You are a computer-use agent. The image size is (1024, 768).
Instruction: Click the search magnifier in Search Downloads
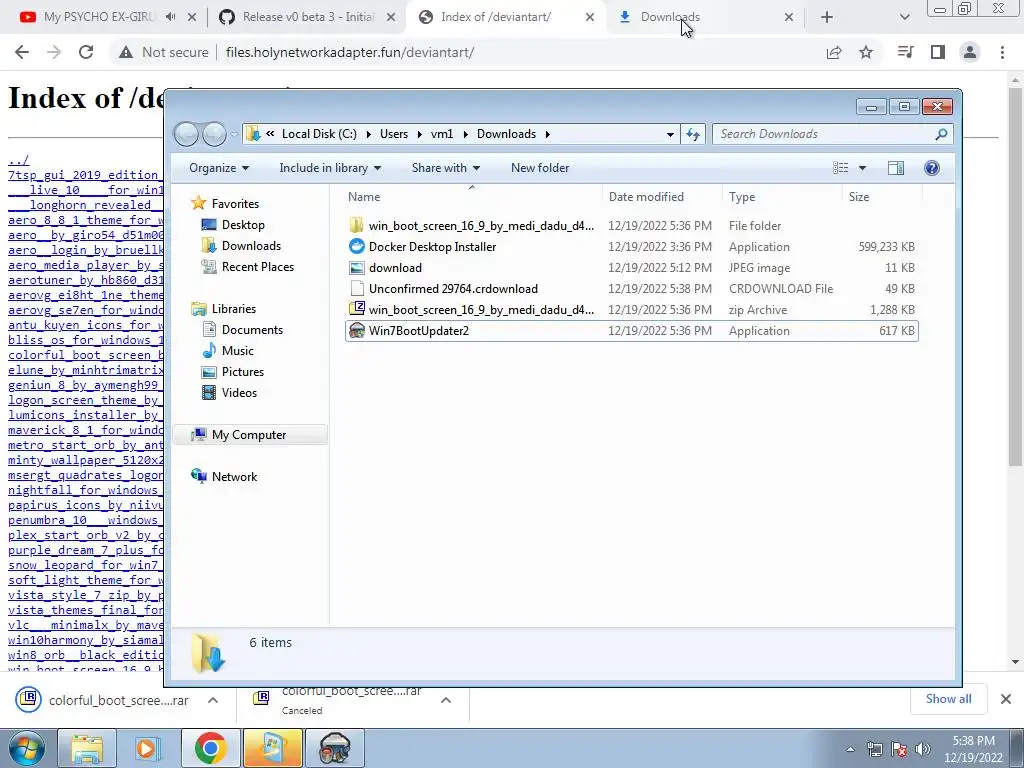pyautogui.click(x=941, y=134)
